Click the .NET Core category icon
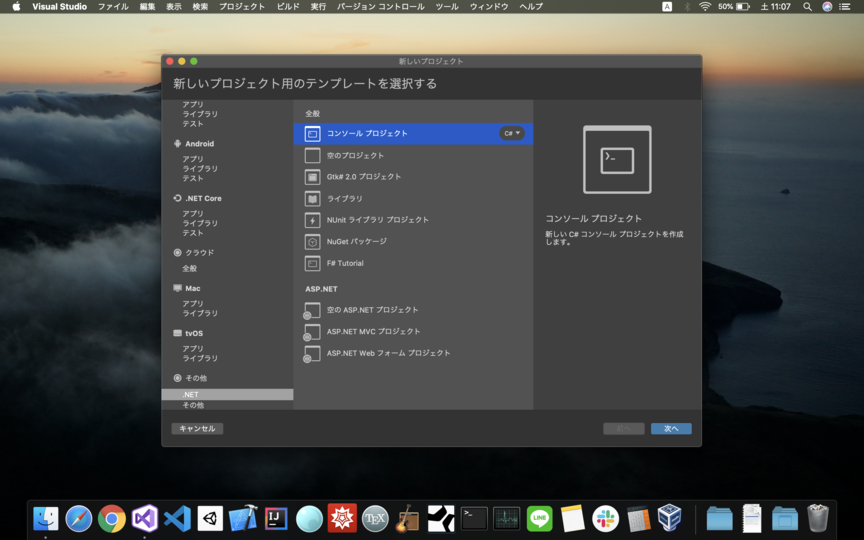This screenshot has height=540, width=864. click(177, 198)
